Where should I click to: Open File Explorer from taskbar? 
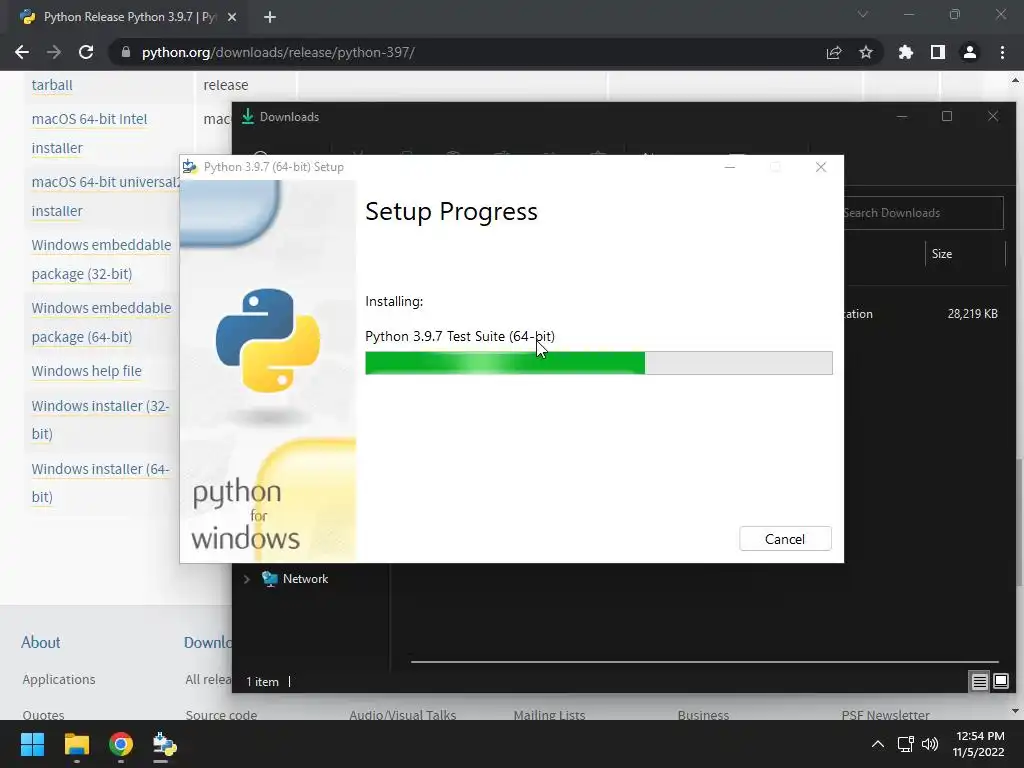point(76,744)
